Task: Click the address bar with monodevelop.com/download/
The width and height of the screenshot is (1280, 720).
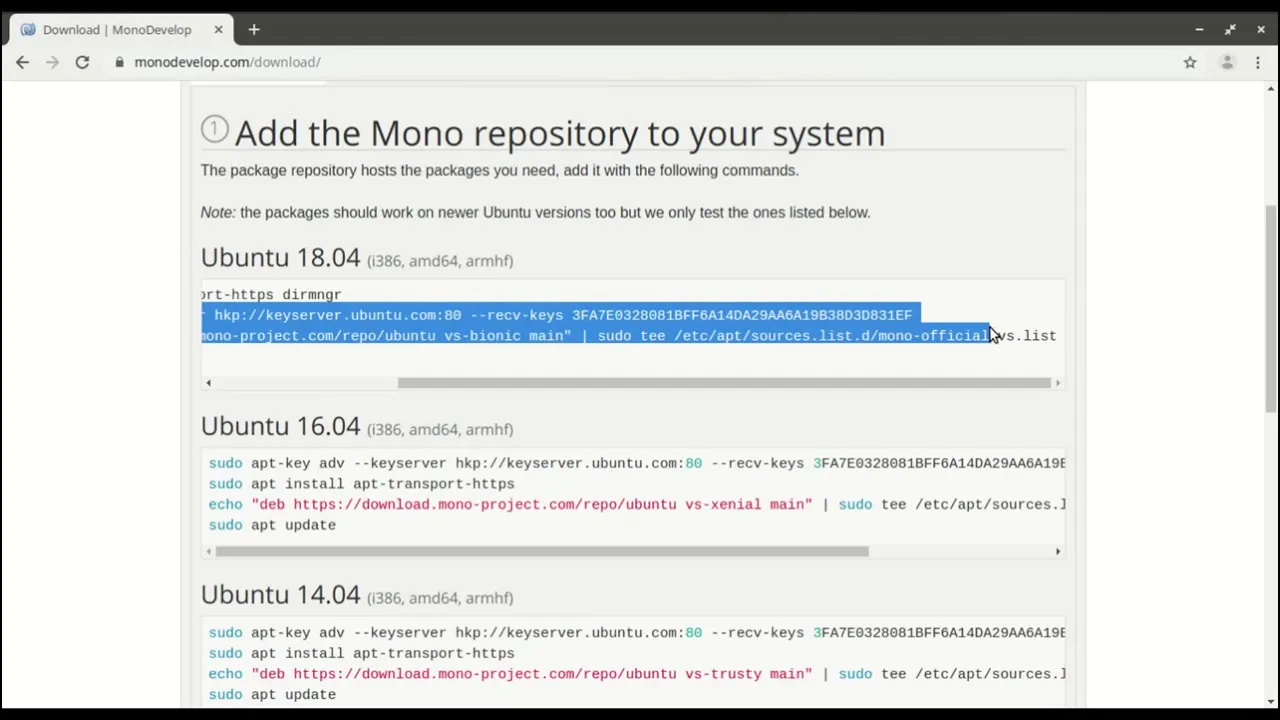Action: (x=640, y=62)
